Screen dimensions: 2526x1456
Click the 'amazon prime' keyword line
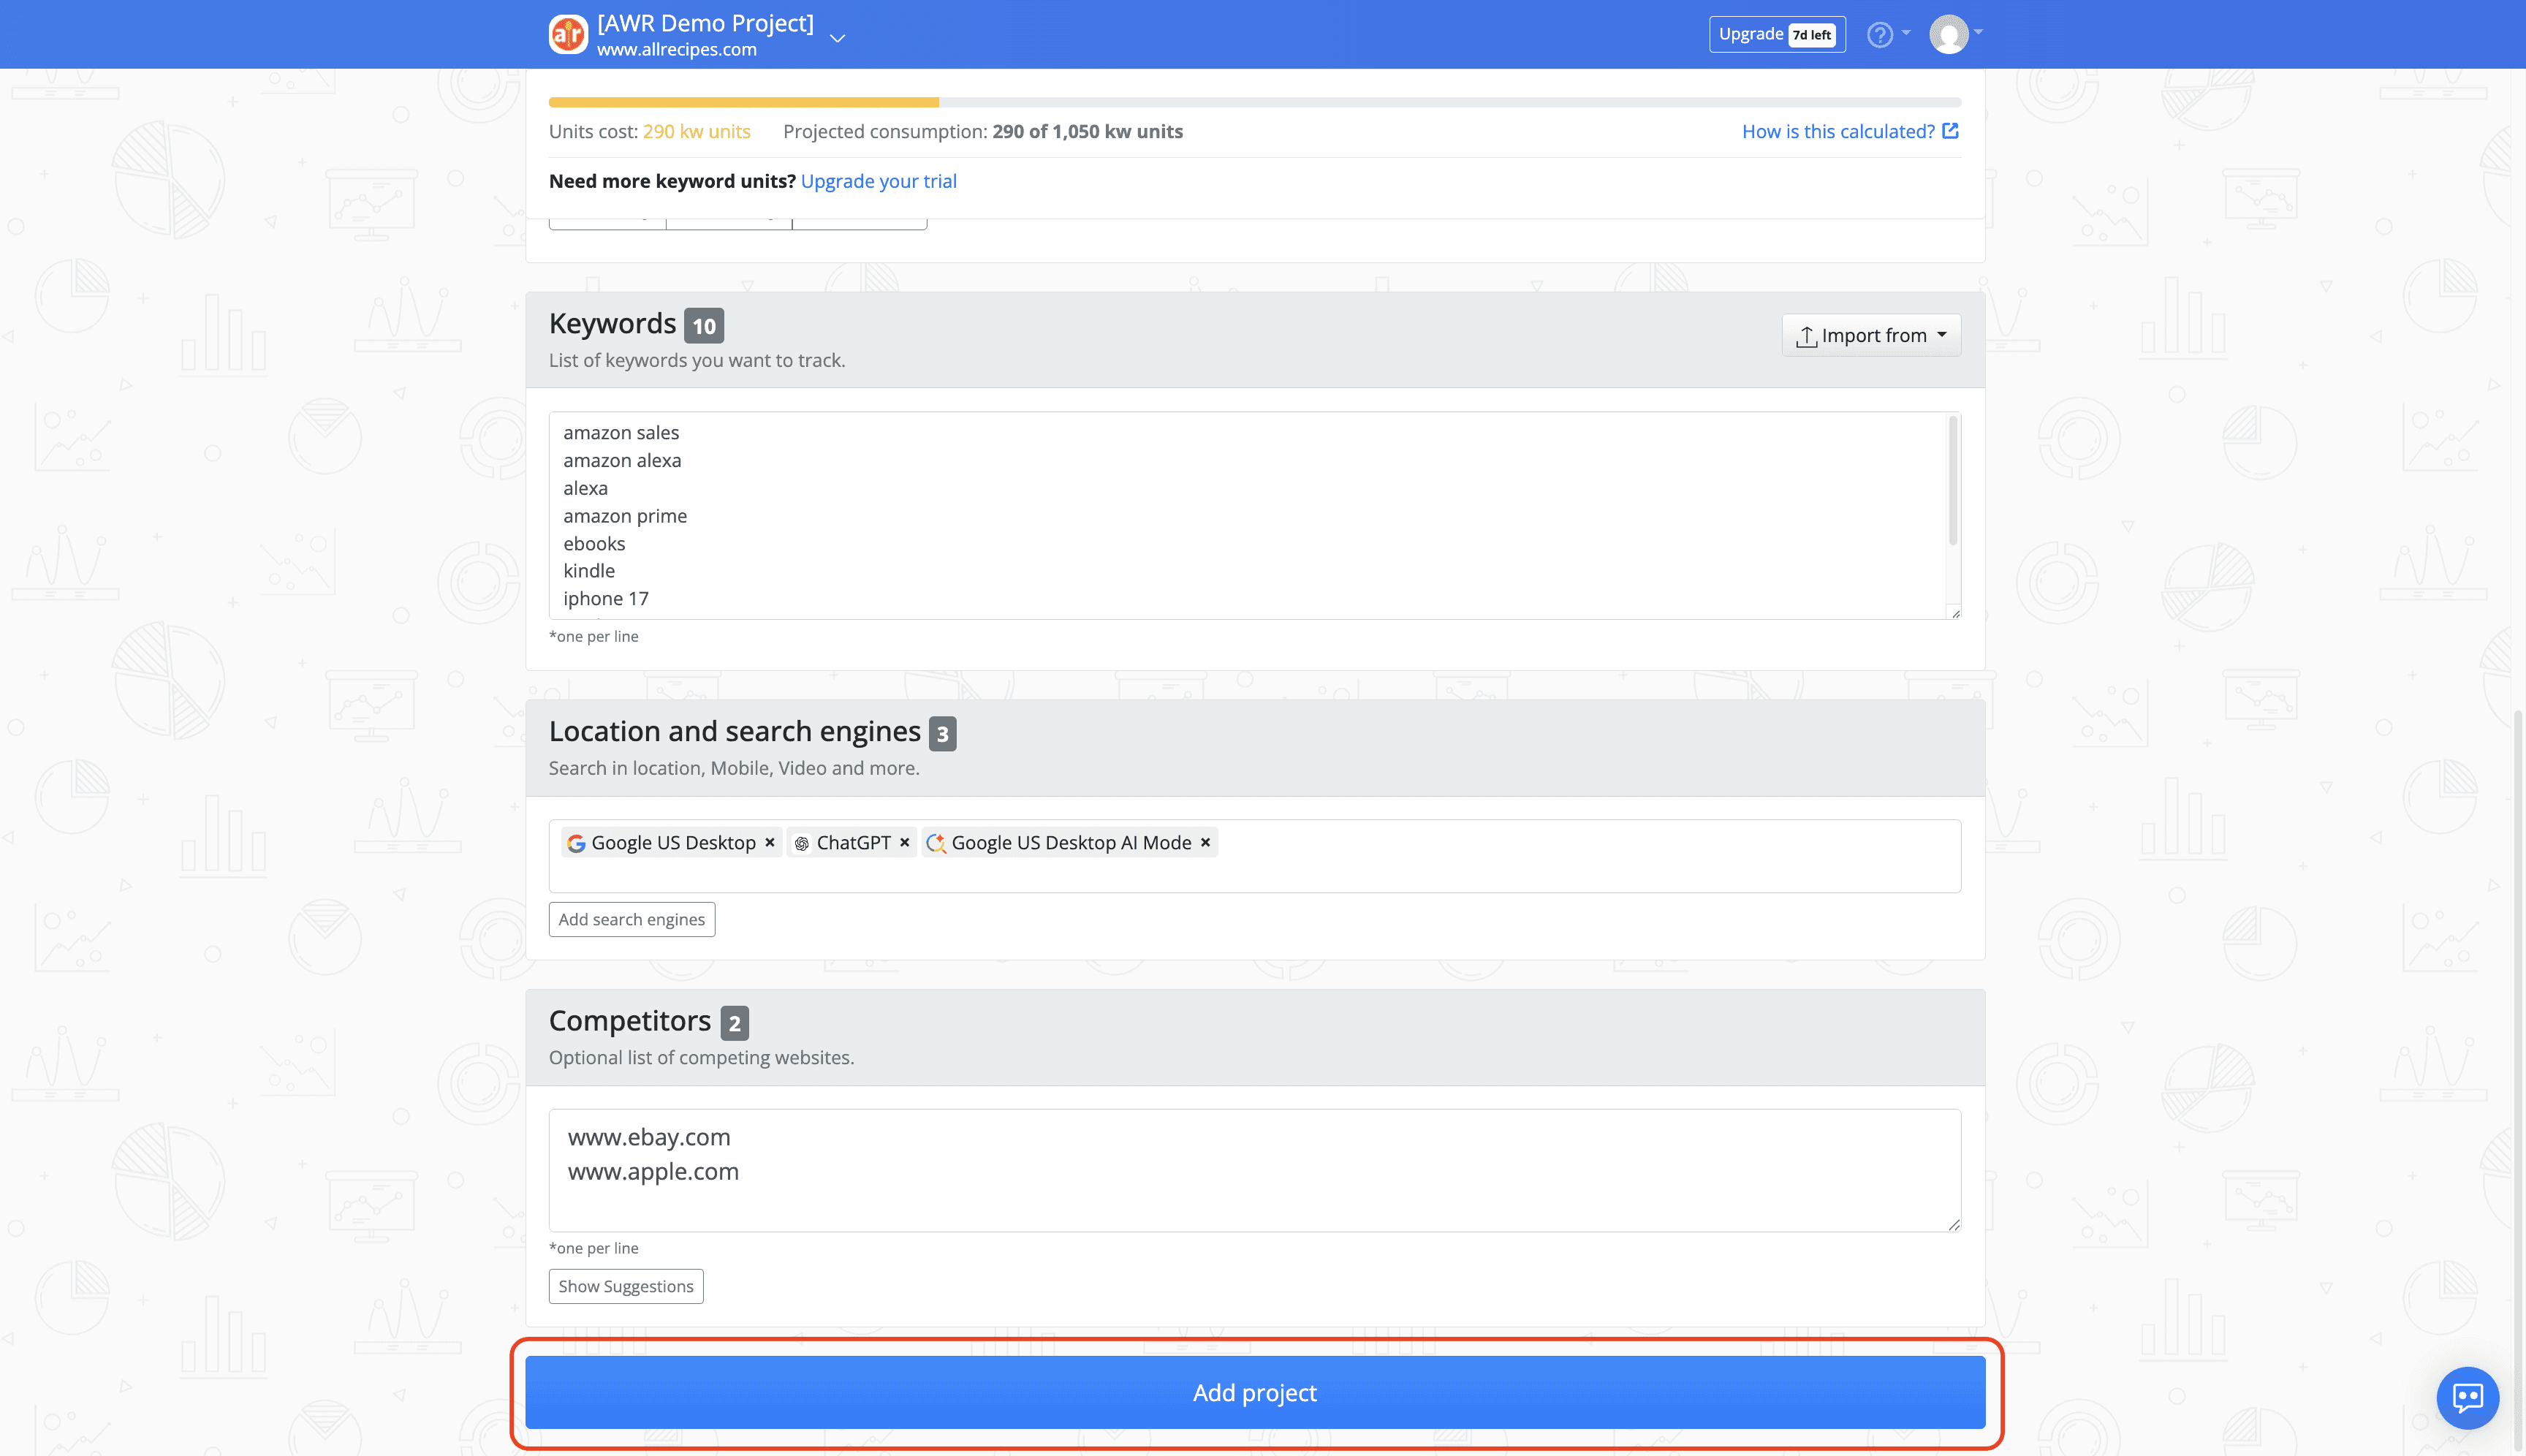pyautogui.click(x=625, y=516)
